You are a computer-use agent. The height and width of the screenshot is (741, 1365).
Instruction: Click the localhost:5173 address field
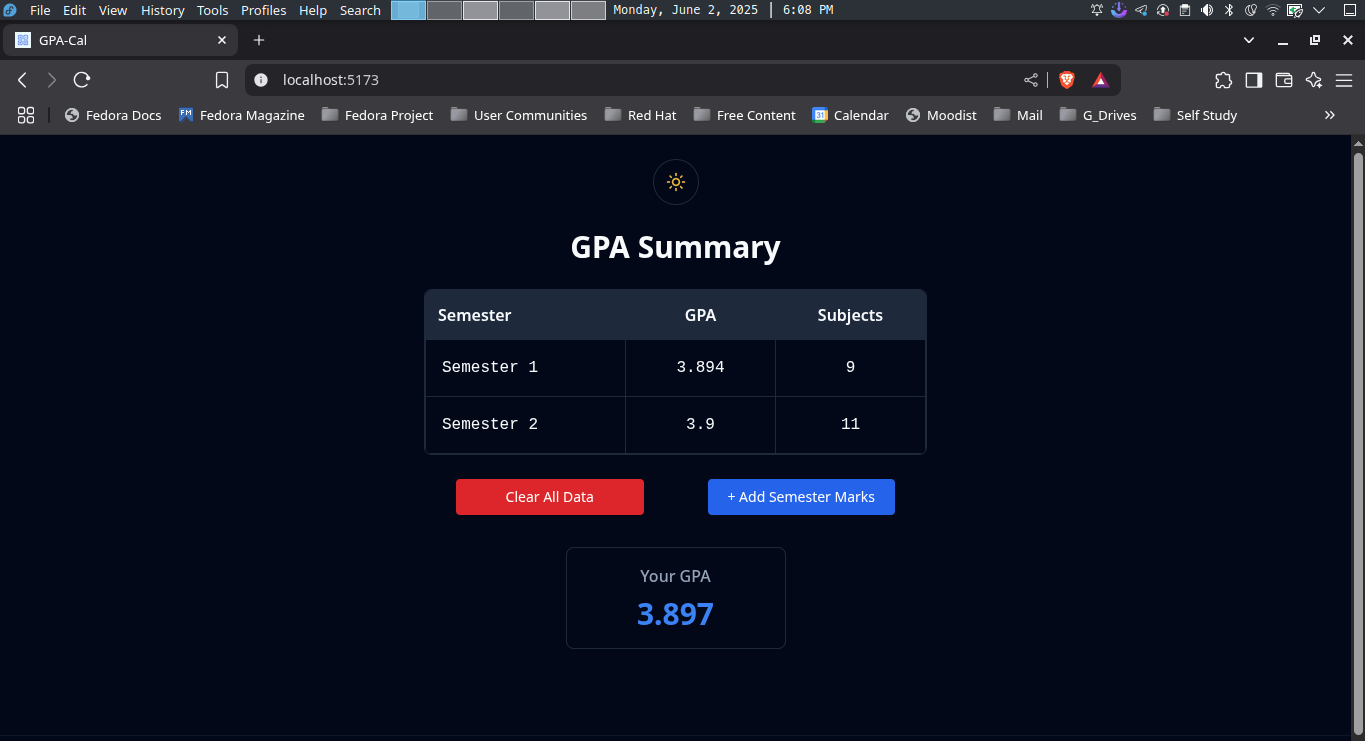click(640, 80)
